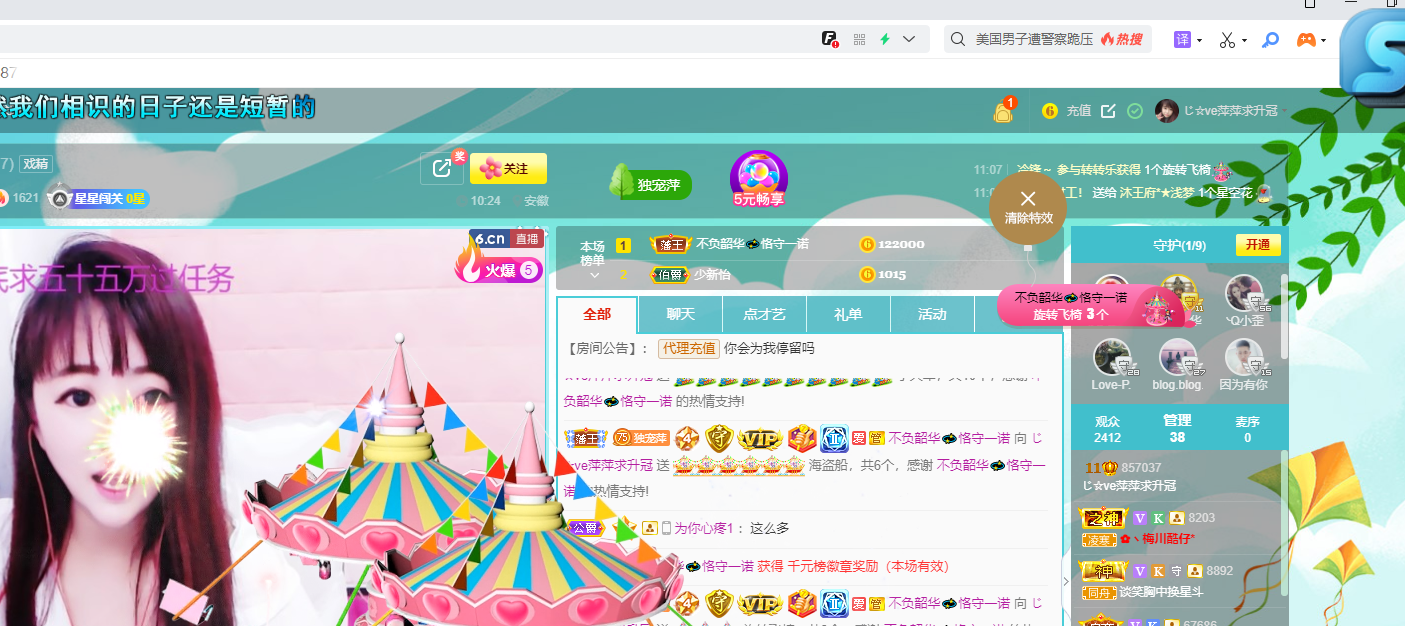
Task: Switch to the 聊天 tab
Action: pos(680,314)
